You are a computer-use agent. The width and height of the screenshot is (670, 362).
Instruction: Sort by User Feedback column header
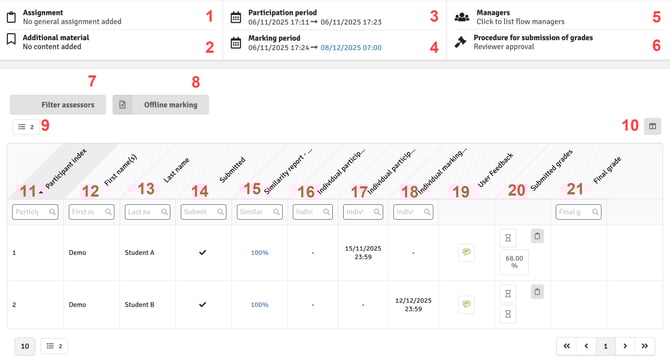click(x=495, y=170)
